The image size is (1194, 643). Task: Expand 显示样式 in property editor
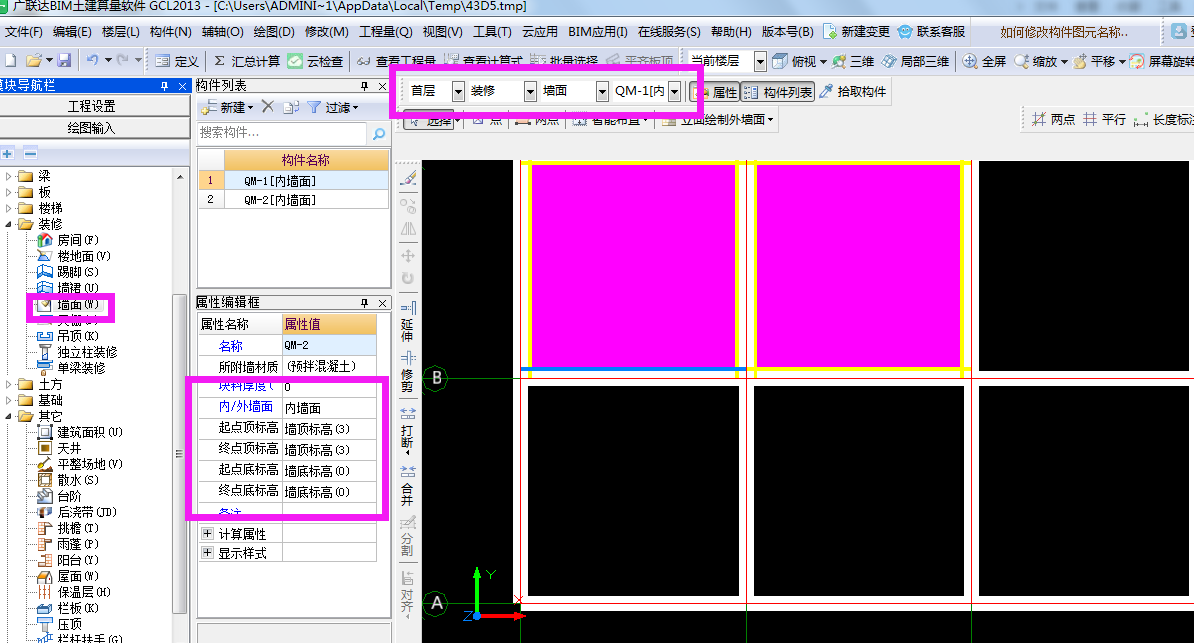pos(207,552)
